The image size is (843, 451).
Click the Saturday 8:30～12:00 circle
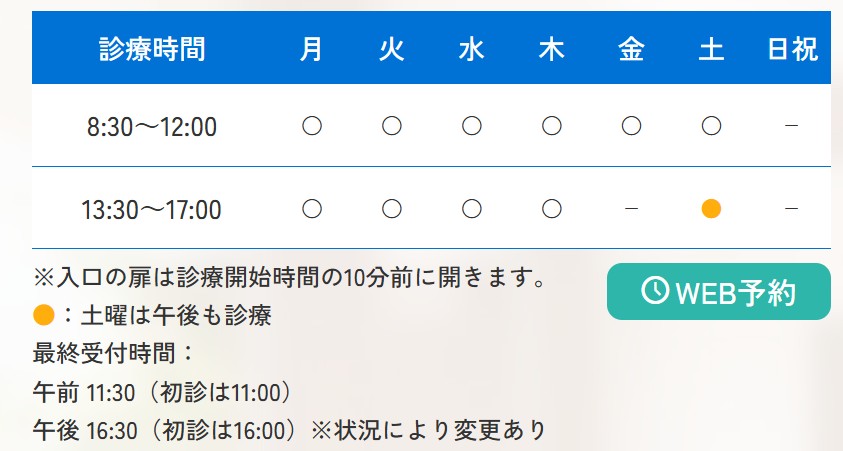tap(711, 126)
